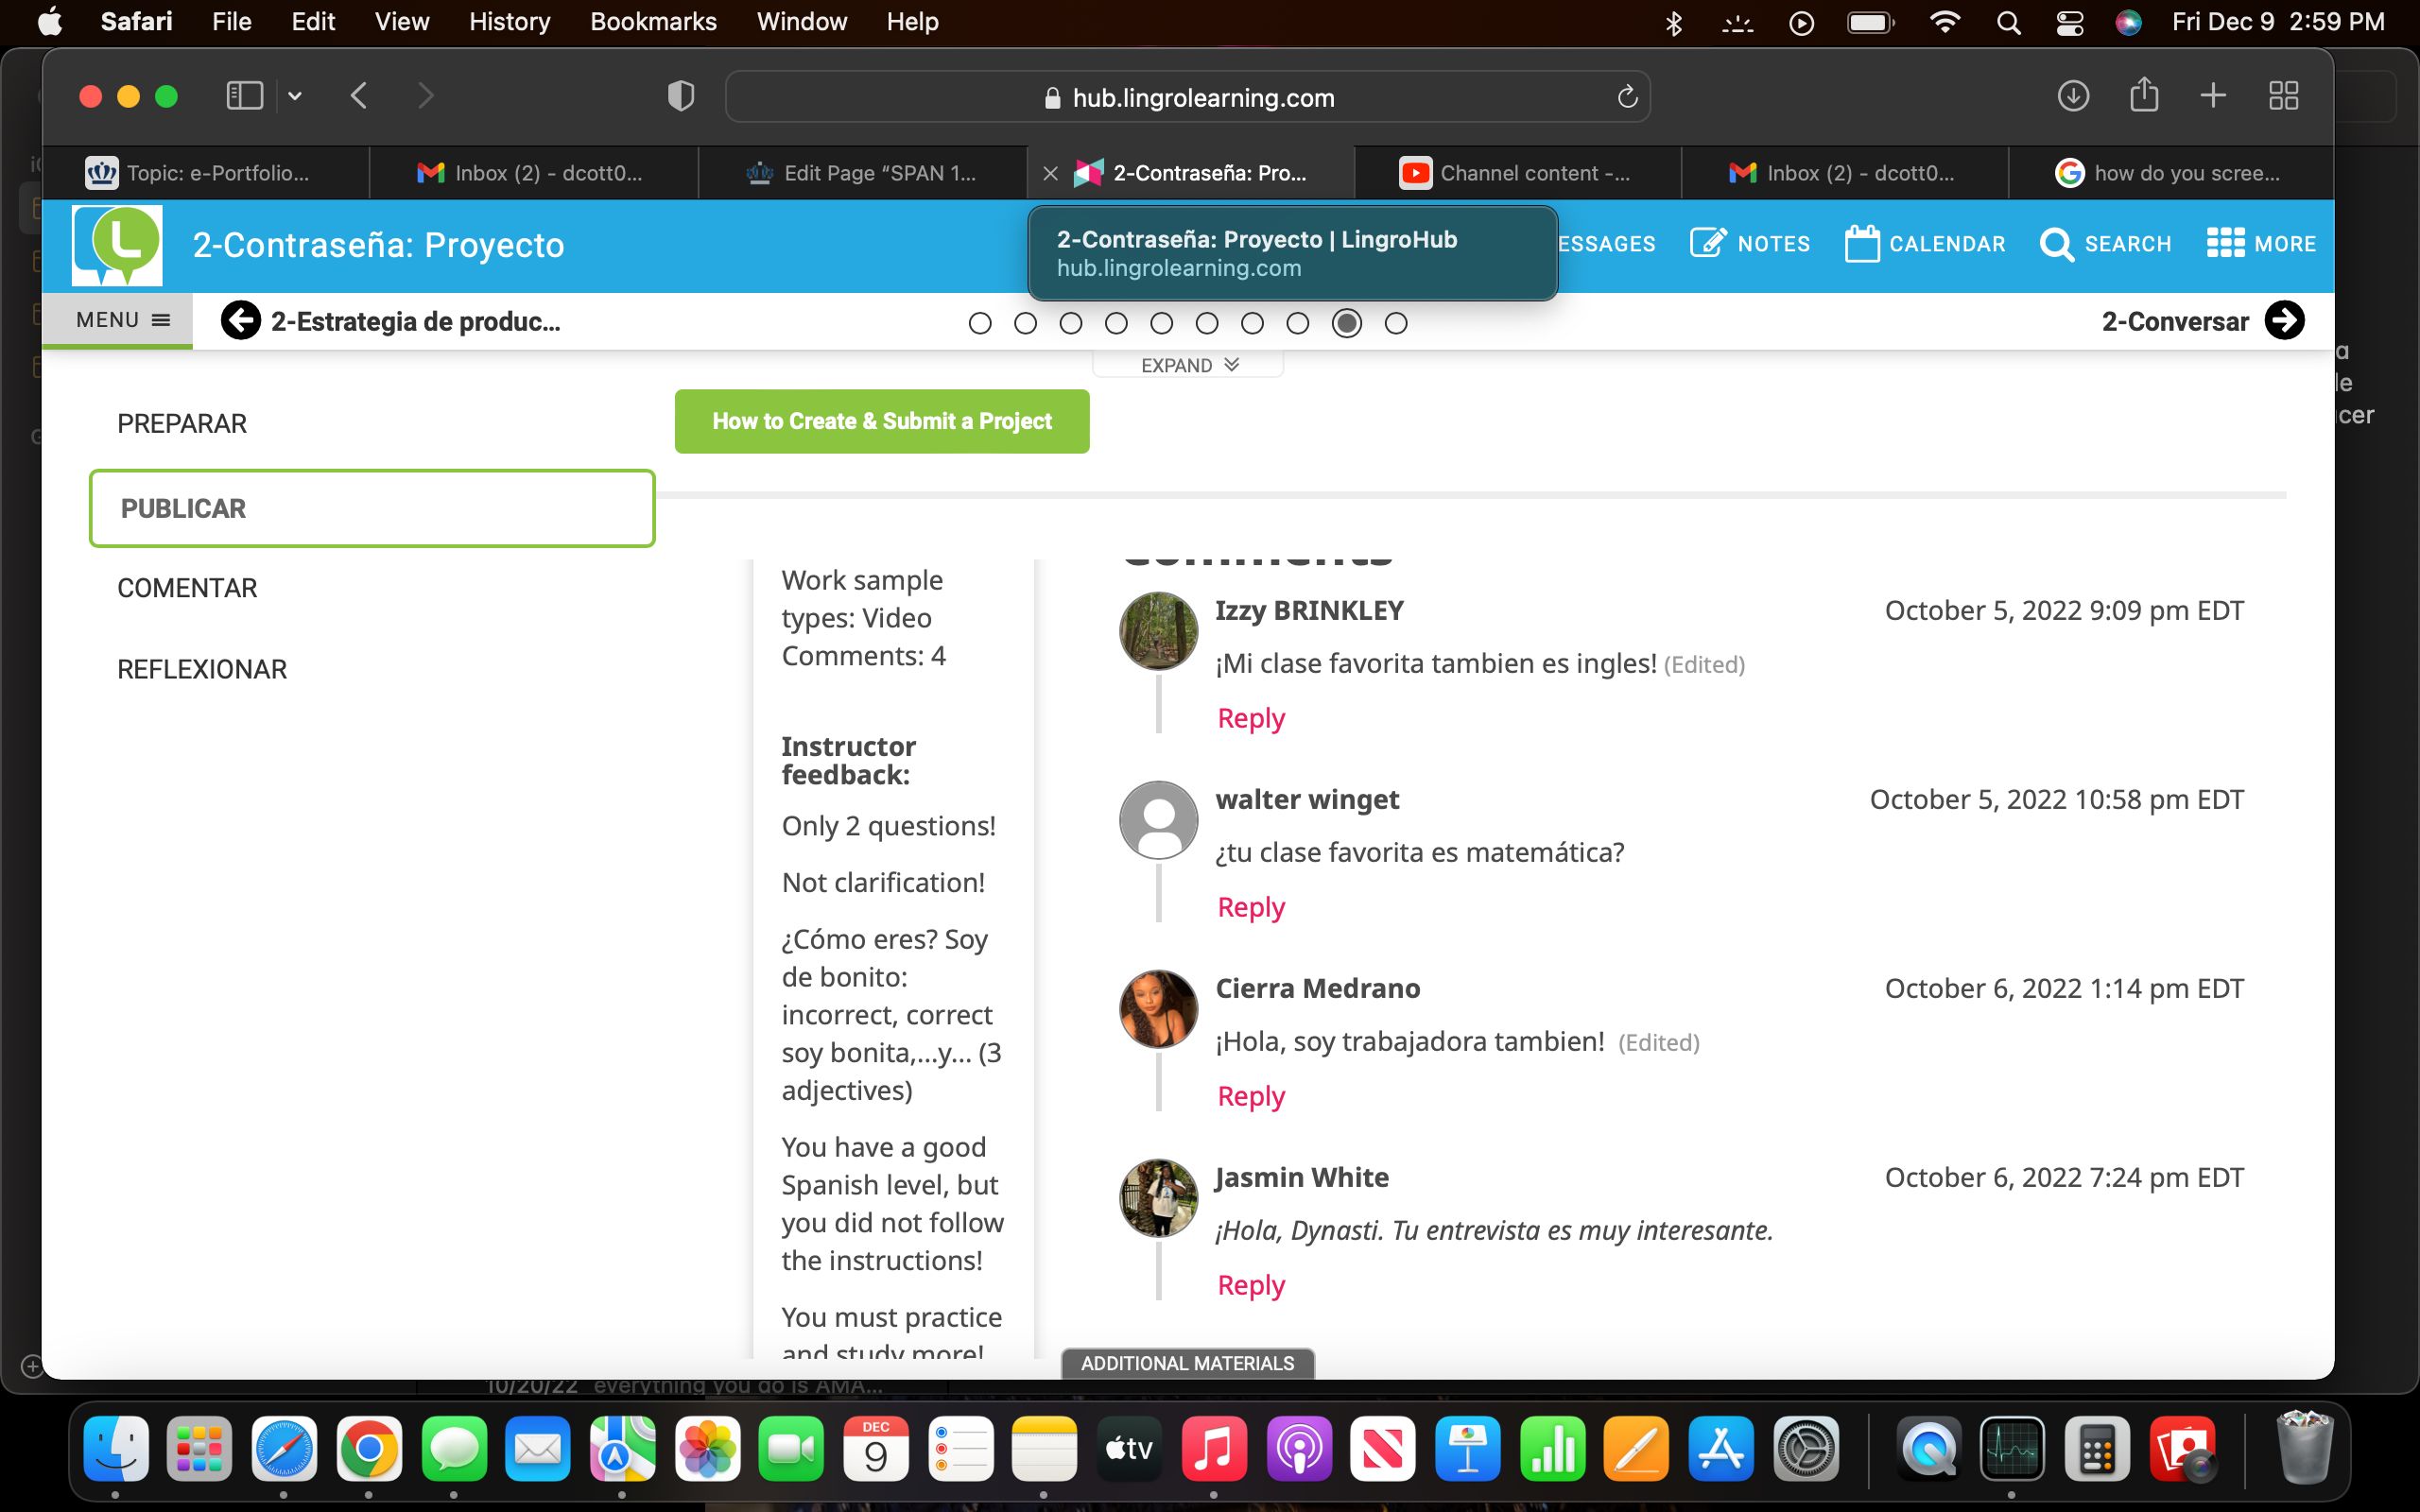Viewport: 2420px width, 1512px height.
Task: Open Trash in the Dock
Action: click(2304, 1446)
